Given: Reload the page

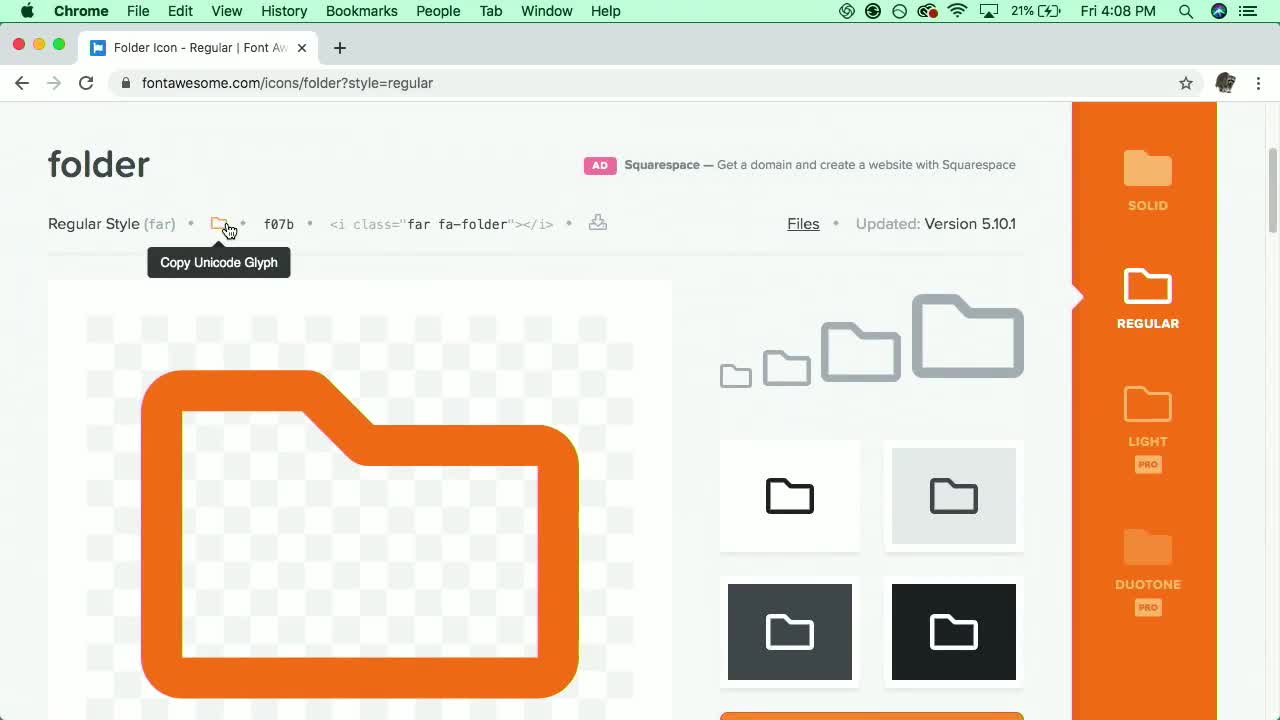Looking at the screenshot, I should 86,83.
